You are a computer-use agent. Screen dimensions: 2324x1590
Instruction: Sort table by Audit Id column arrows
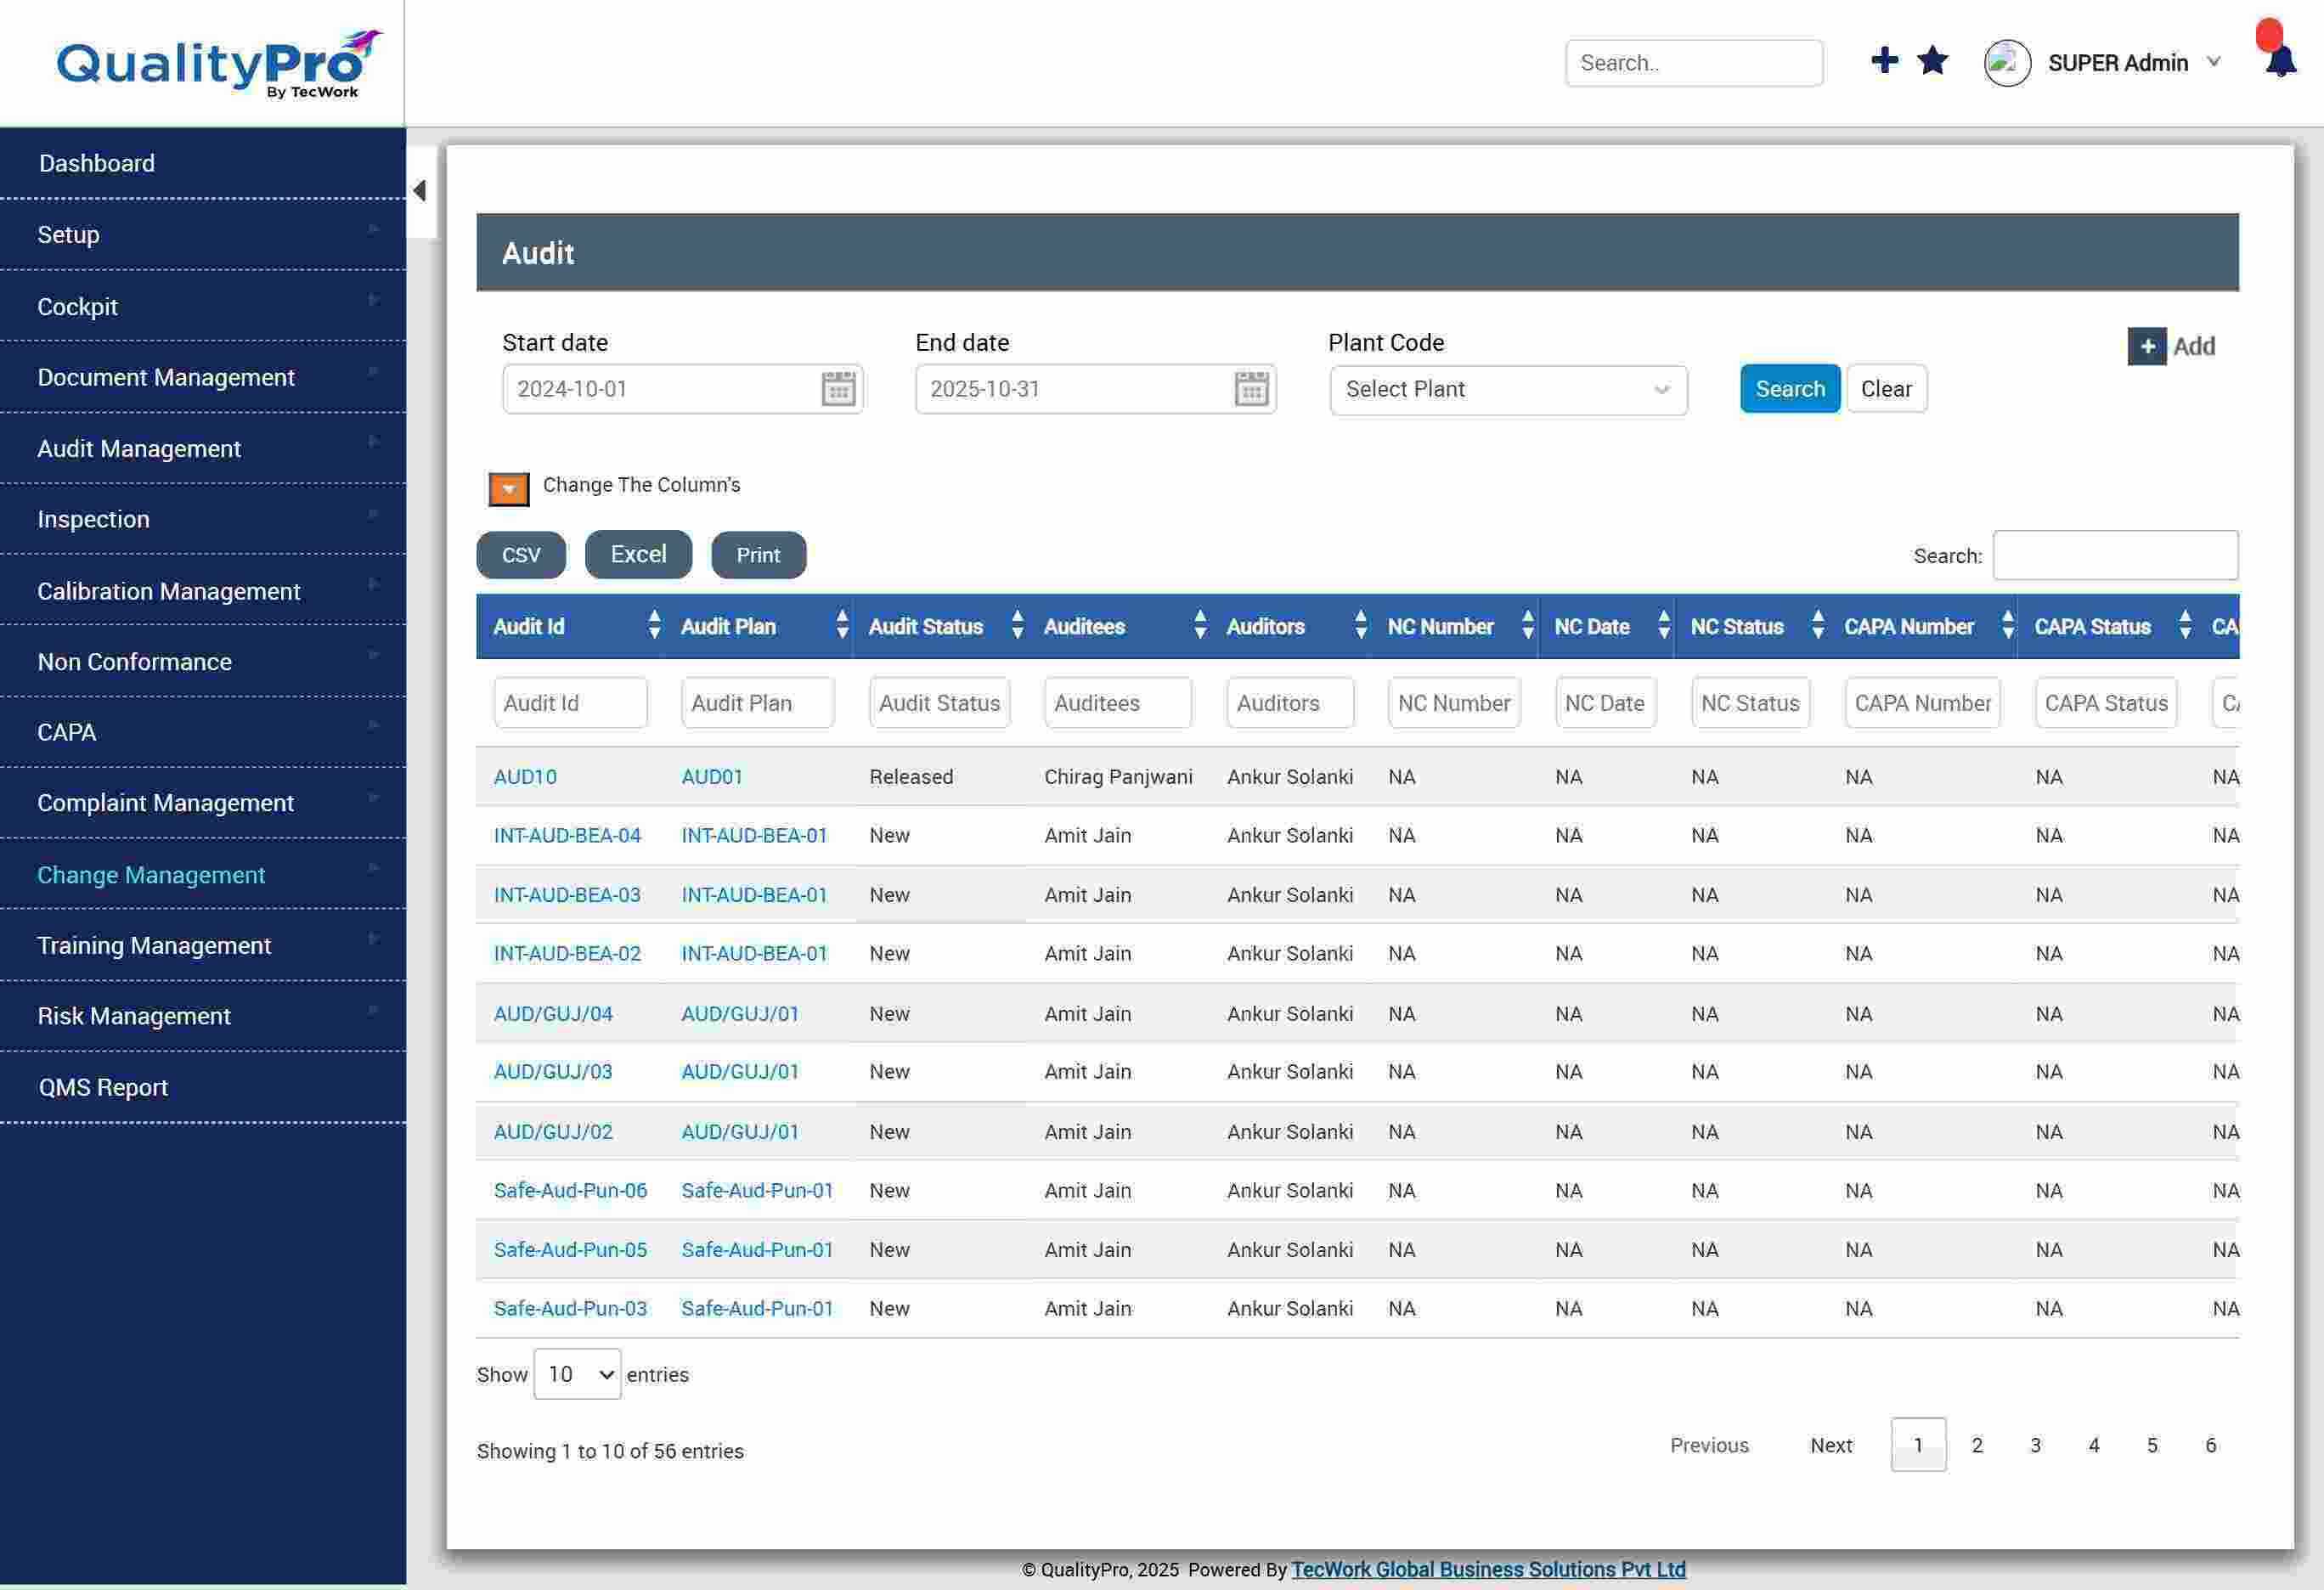(x=654, y=626)
